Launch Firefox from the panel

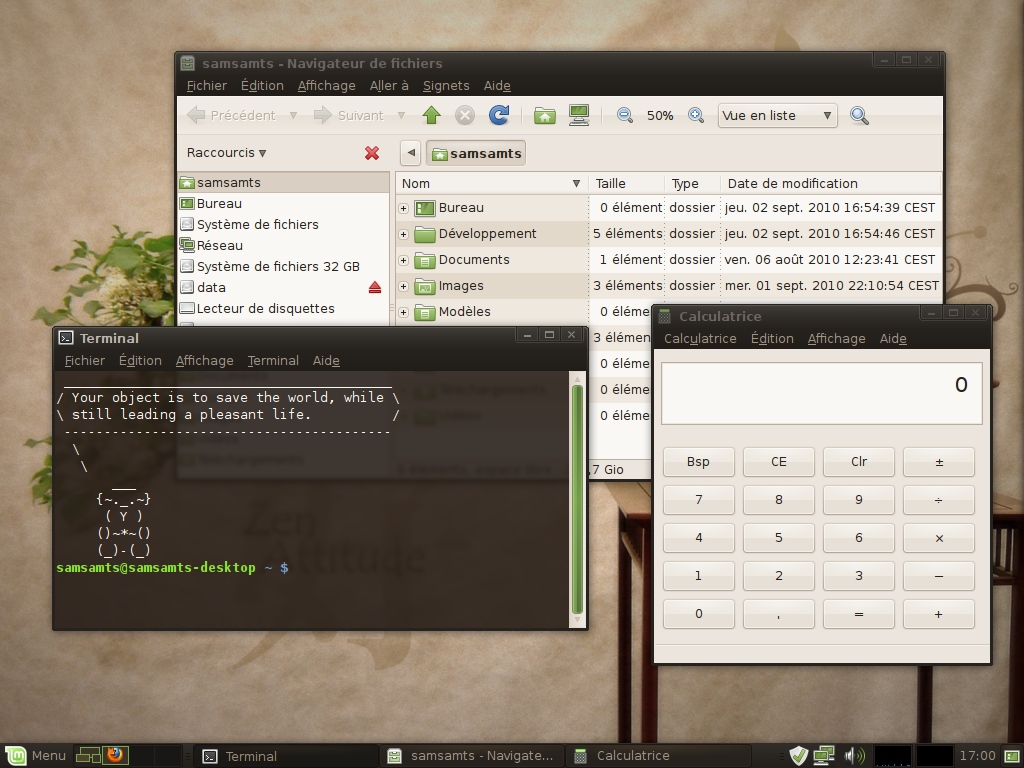pyautogui.click(x=116, y=755)
